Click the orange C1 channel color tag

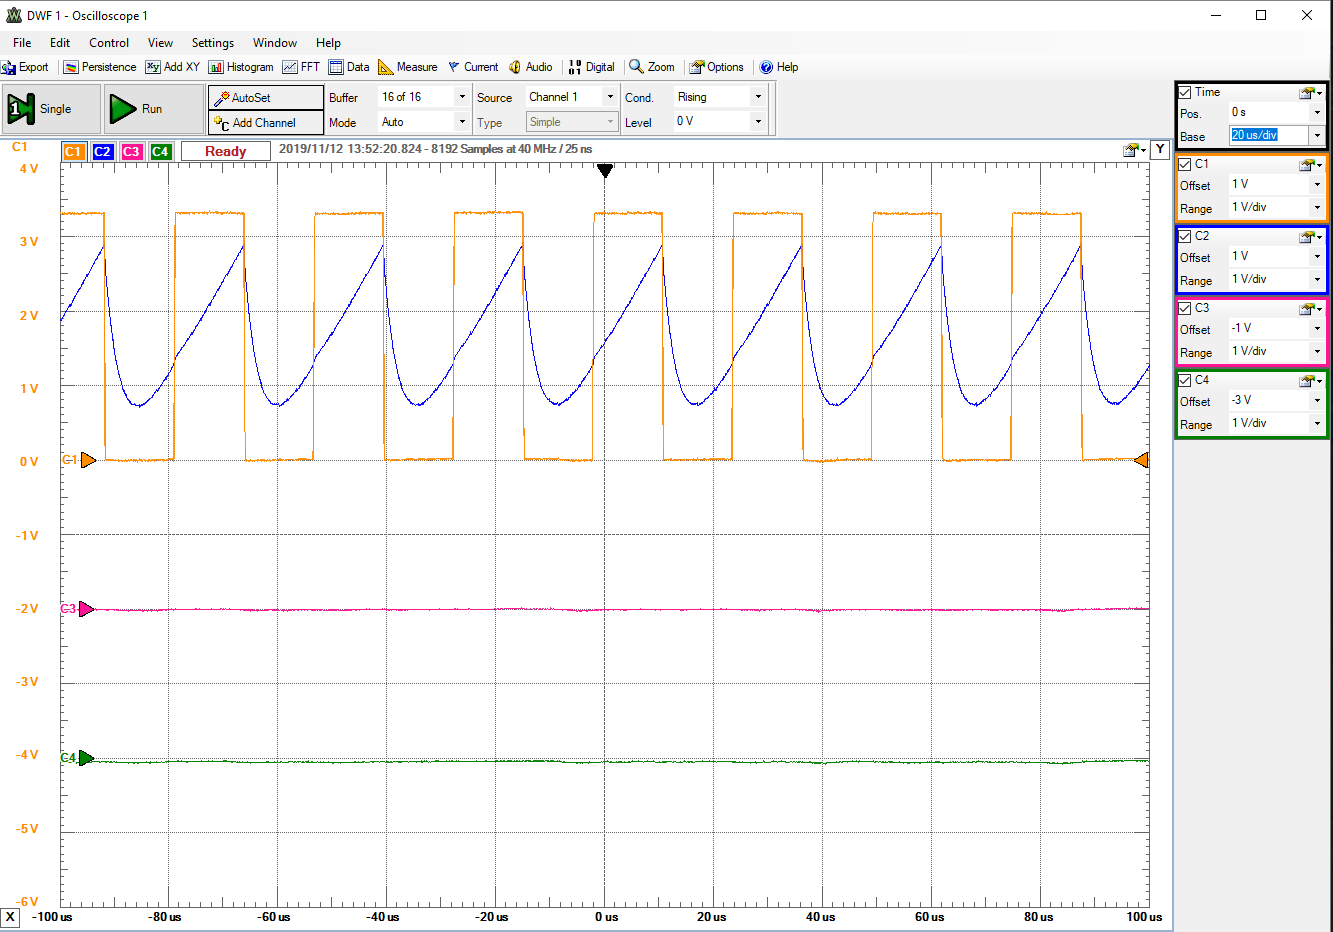click(x=73, y=152)
